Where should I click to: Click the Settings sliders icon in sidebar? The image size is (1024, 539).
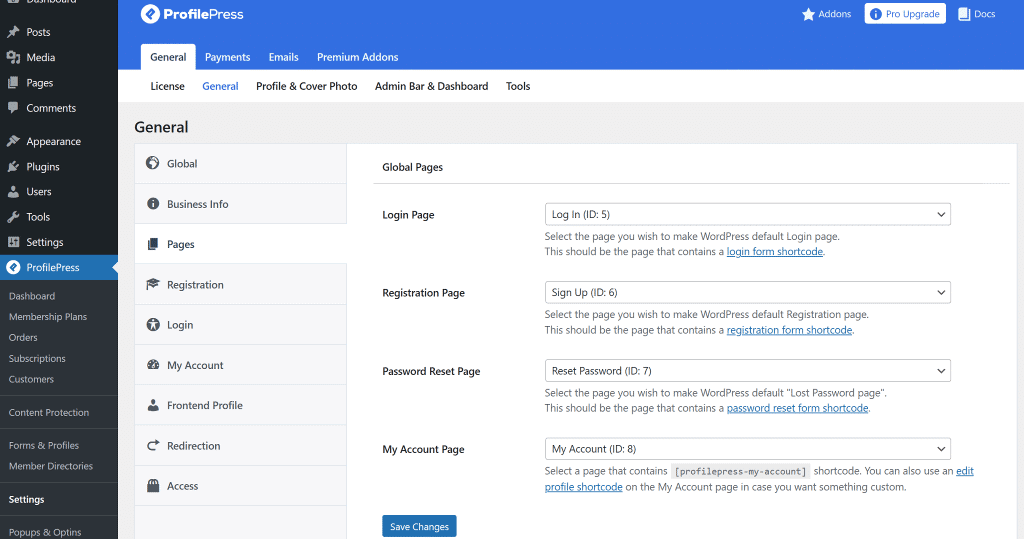coord(13,242)
